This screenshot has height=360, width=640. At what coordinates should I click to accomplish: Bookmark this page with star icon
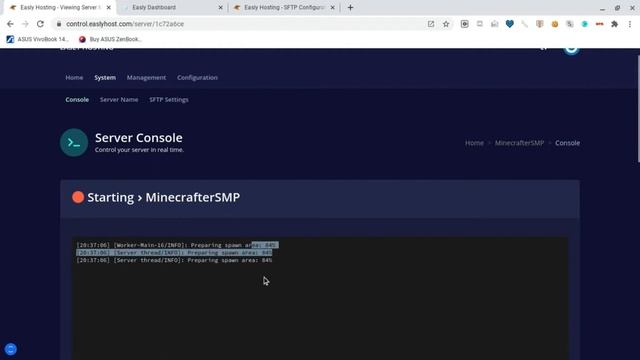coord(446,24)
